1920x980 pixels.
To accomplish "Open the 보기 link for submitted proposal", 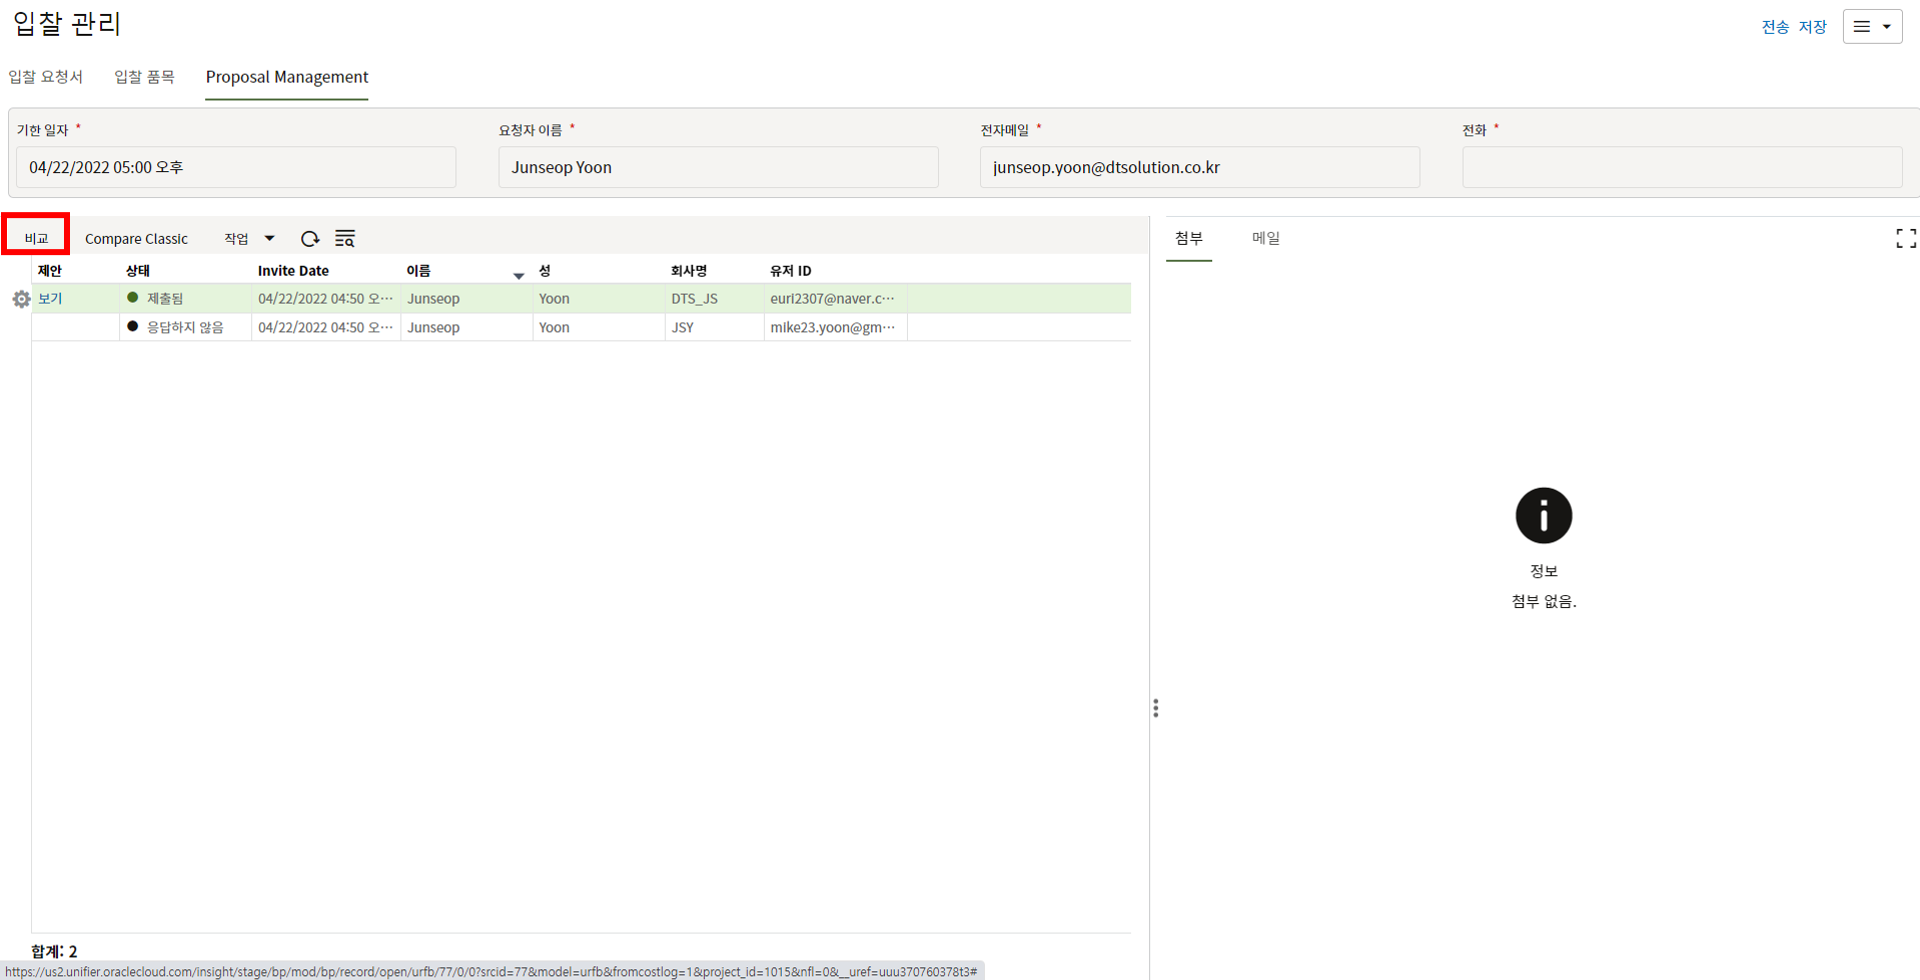I will [x=50, y=299].
